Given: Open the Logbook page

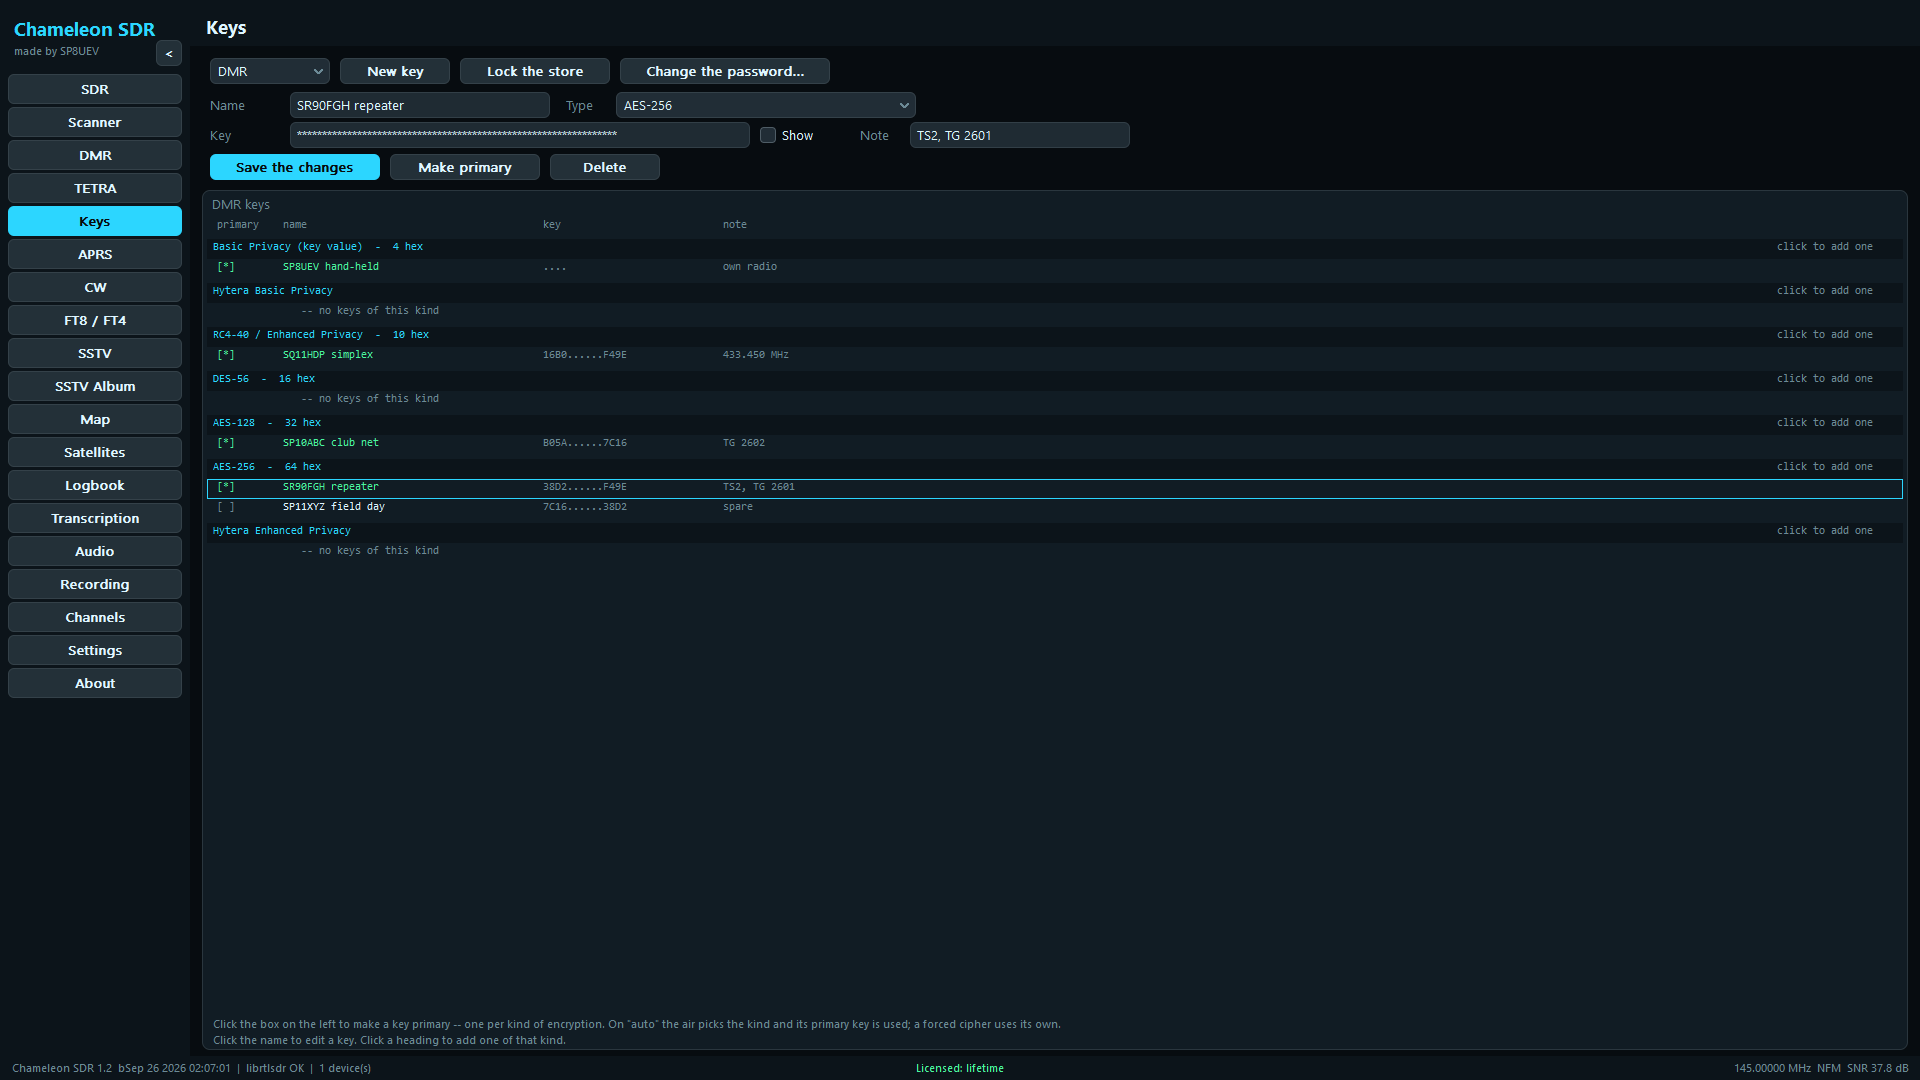Looking at the screenshot, I should point(95,485).
